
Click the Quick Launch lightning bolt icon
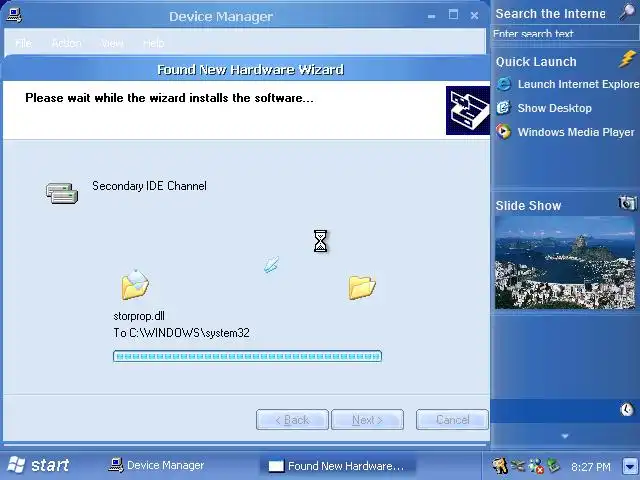coord(627,60)
